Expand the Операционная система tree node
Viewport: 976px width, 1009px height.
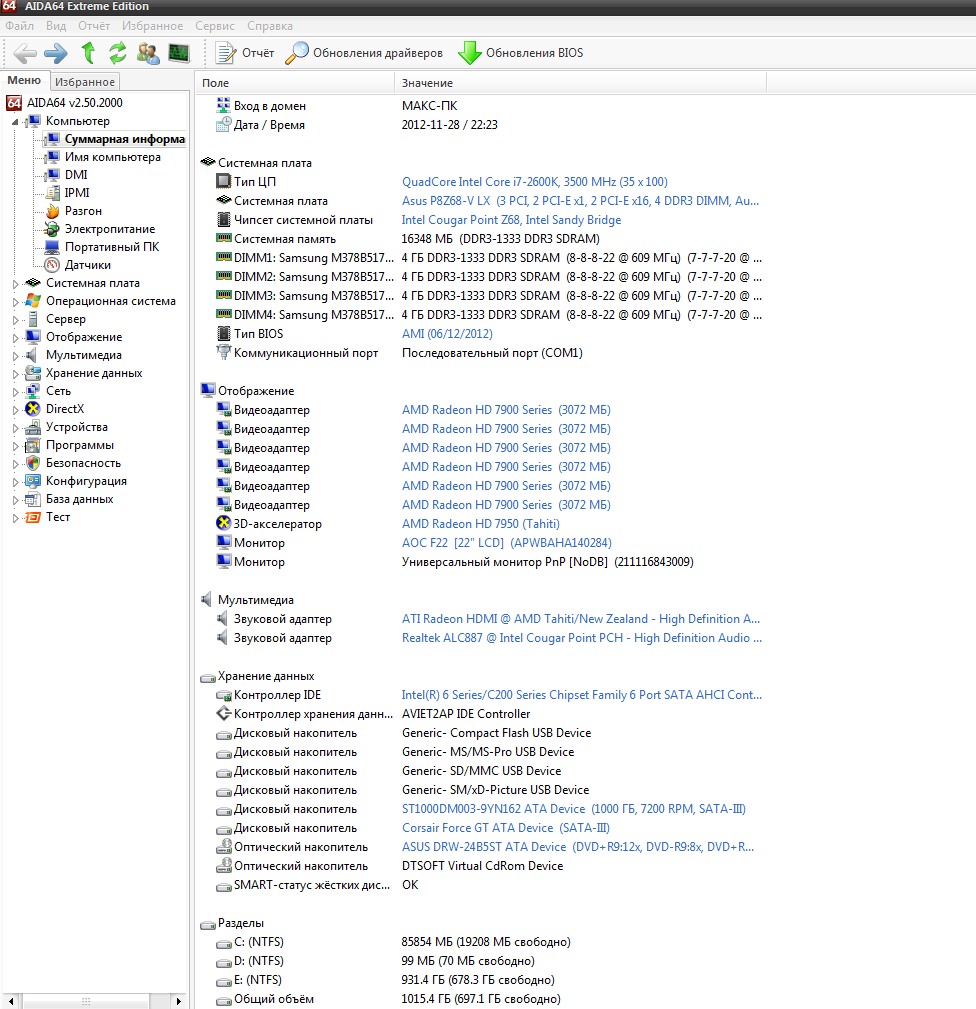point(15,301)
